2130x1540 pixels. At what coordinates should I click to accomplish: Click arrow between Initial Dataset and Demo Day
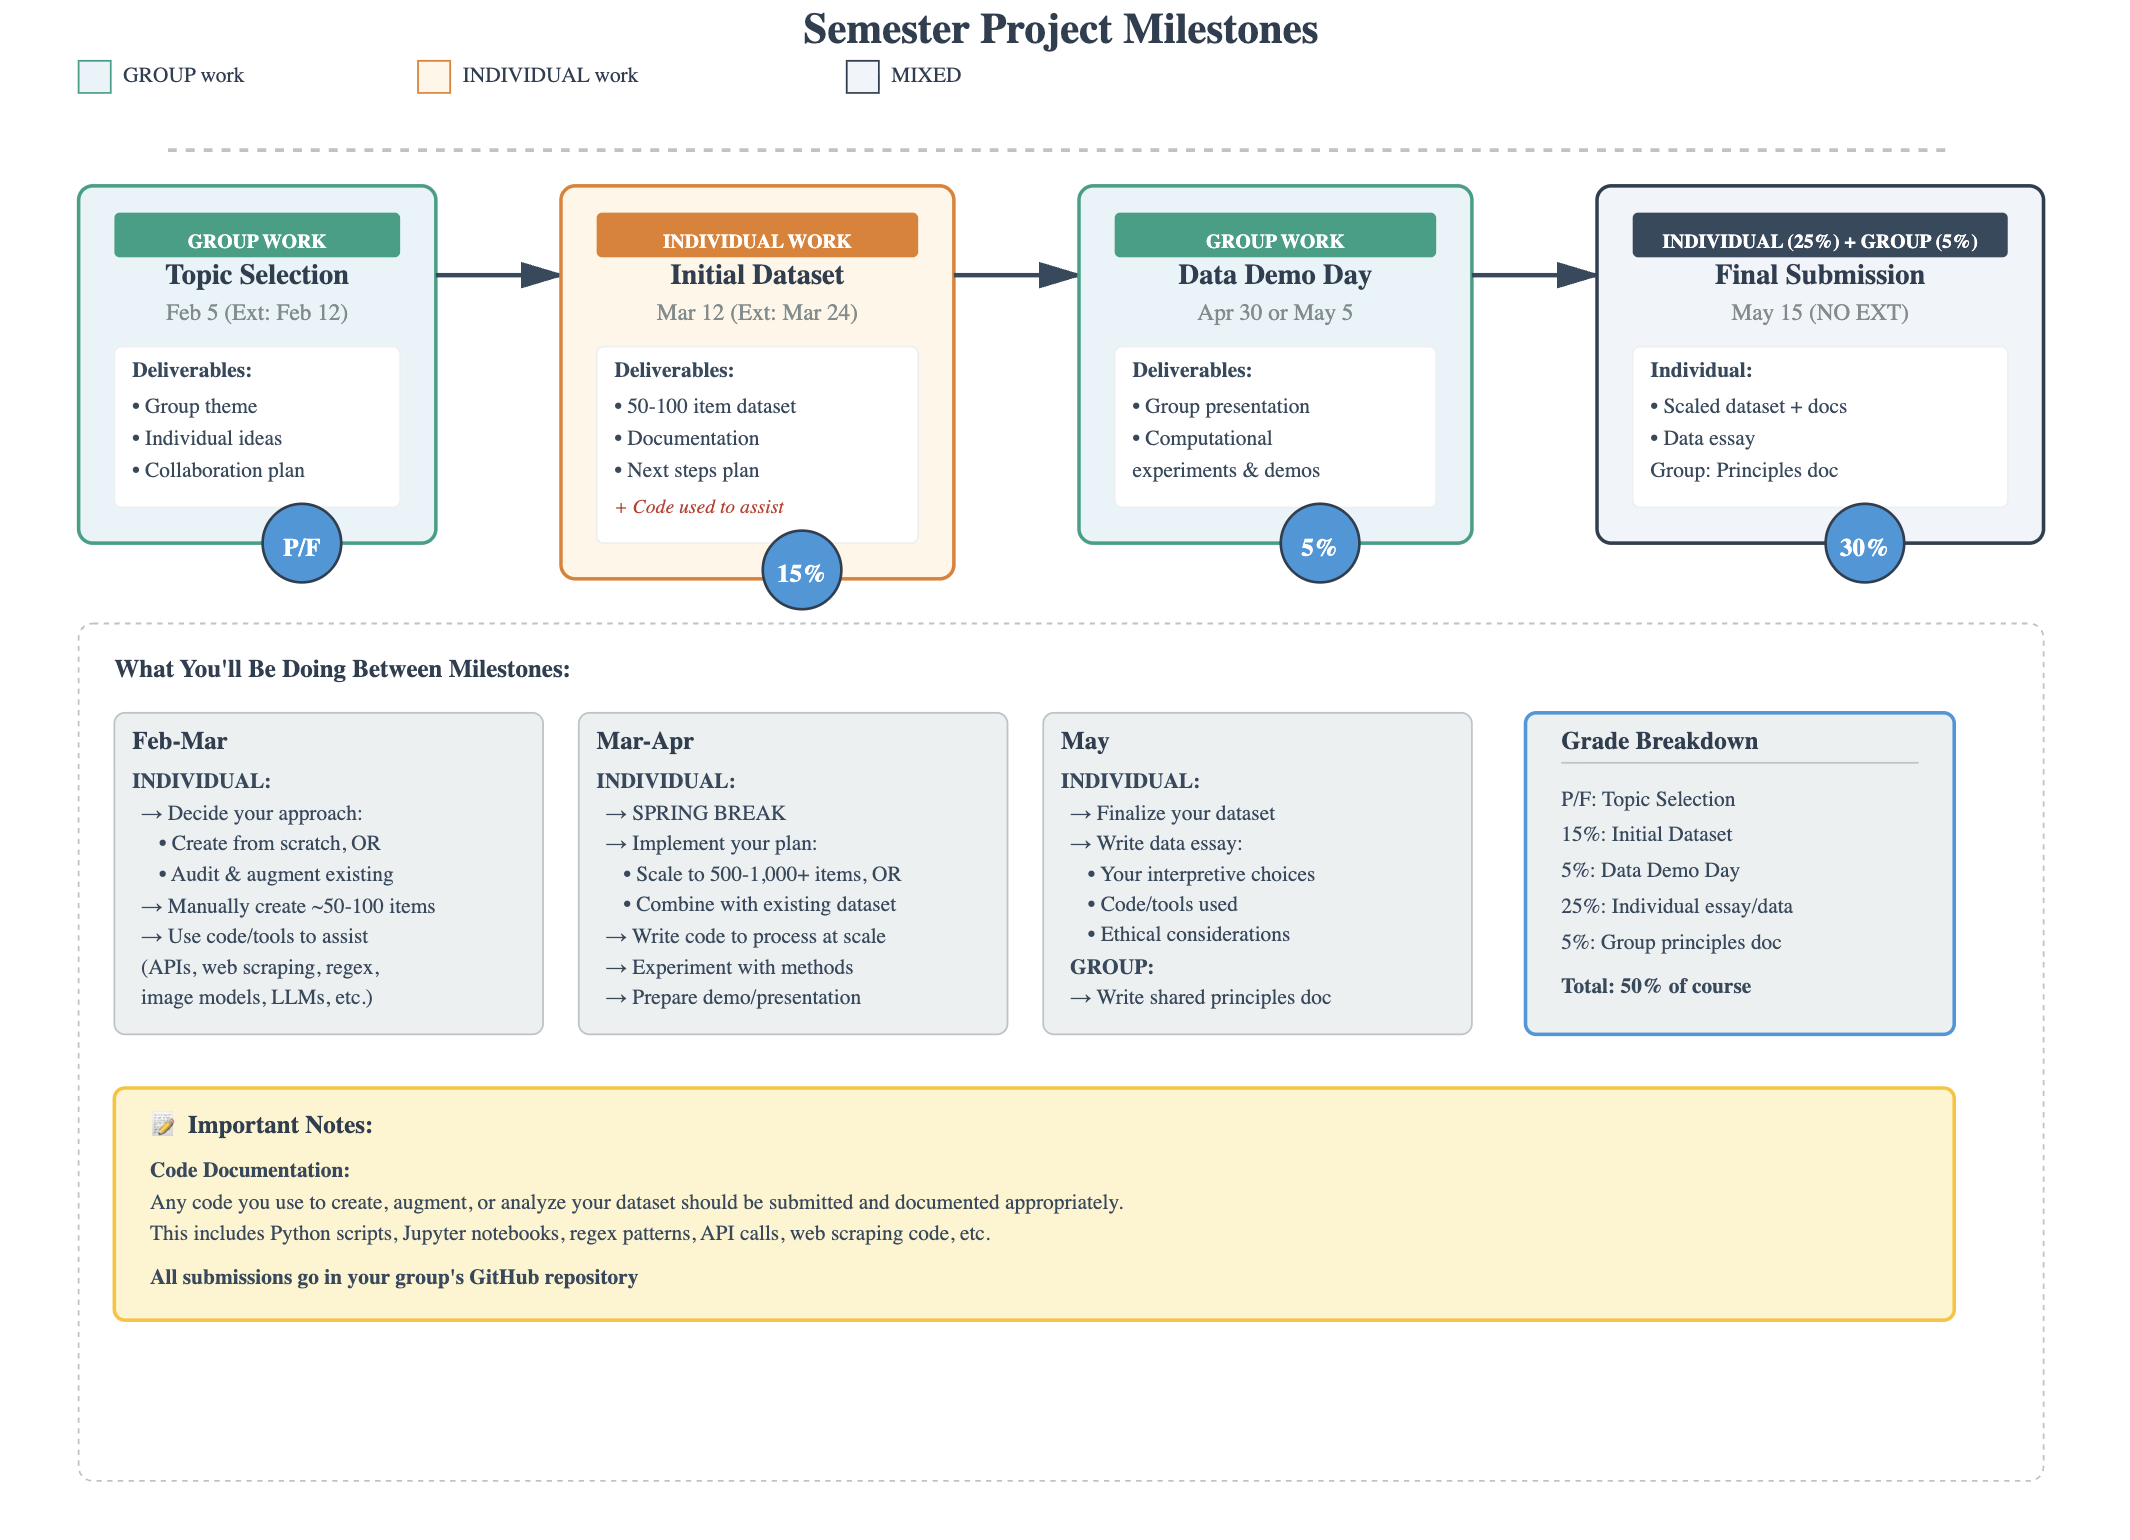tap(1016, 275)
